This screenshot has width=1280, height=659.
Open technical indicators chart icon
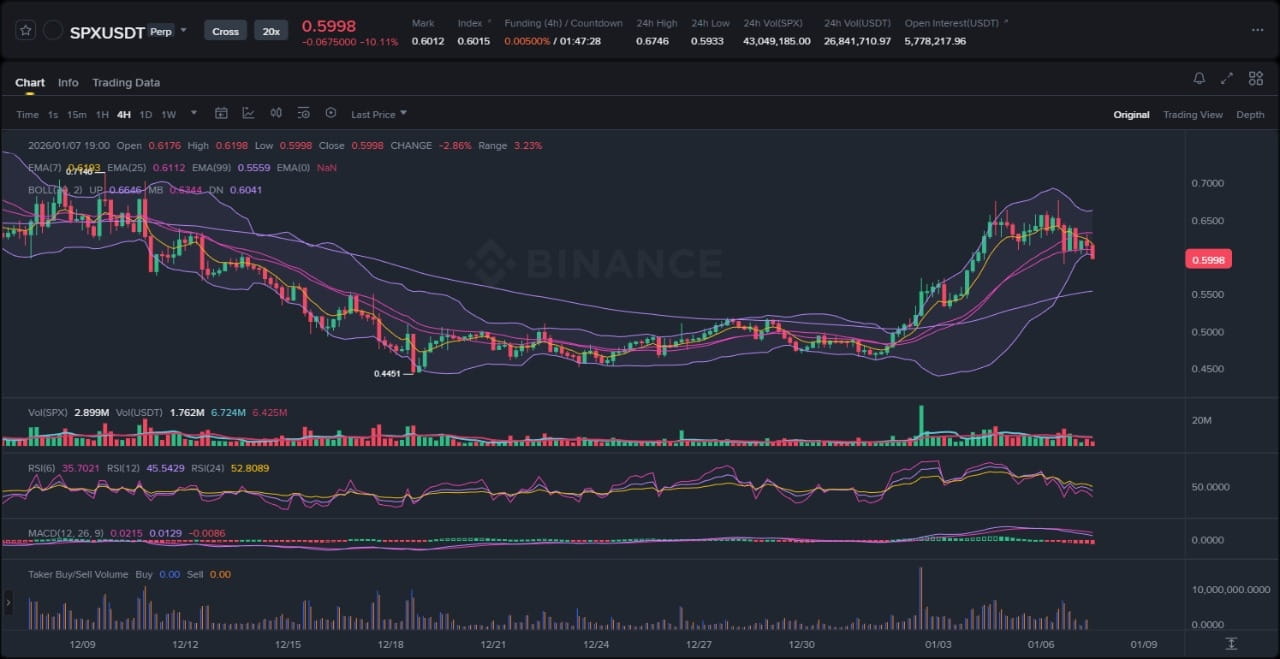(248, 113)
